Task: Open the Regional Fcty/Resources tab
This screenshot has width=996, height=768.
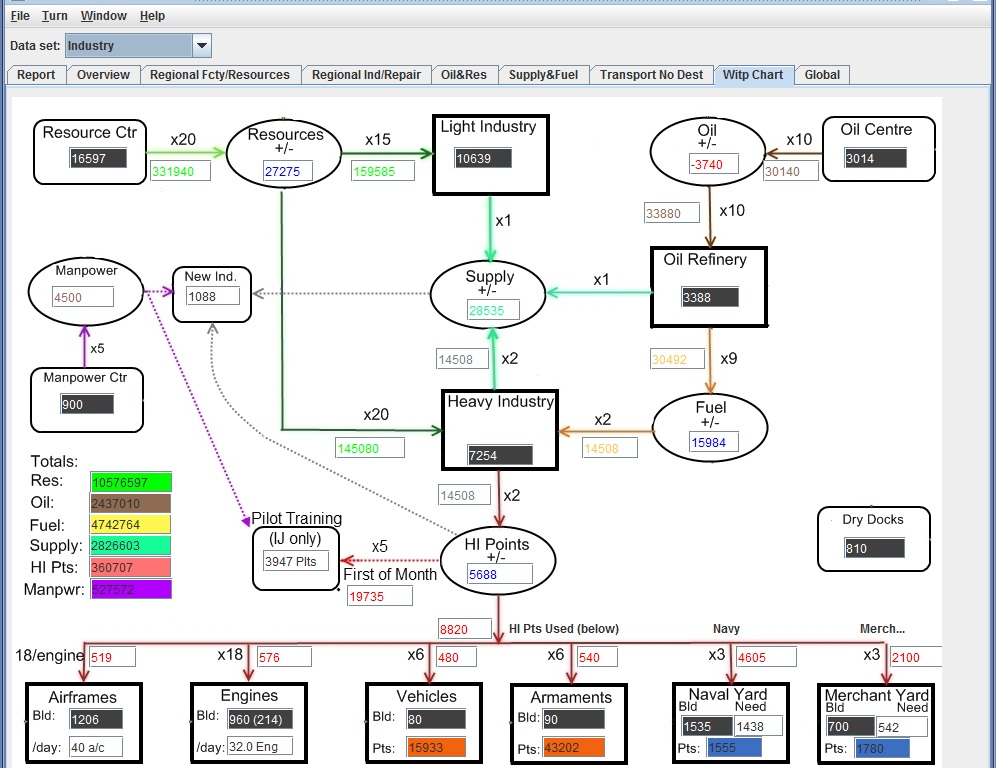Action: tap(220, 75)
